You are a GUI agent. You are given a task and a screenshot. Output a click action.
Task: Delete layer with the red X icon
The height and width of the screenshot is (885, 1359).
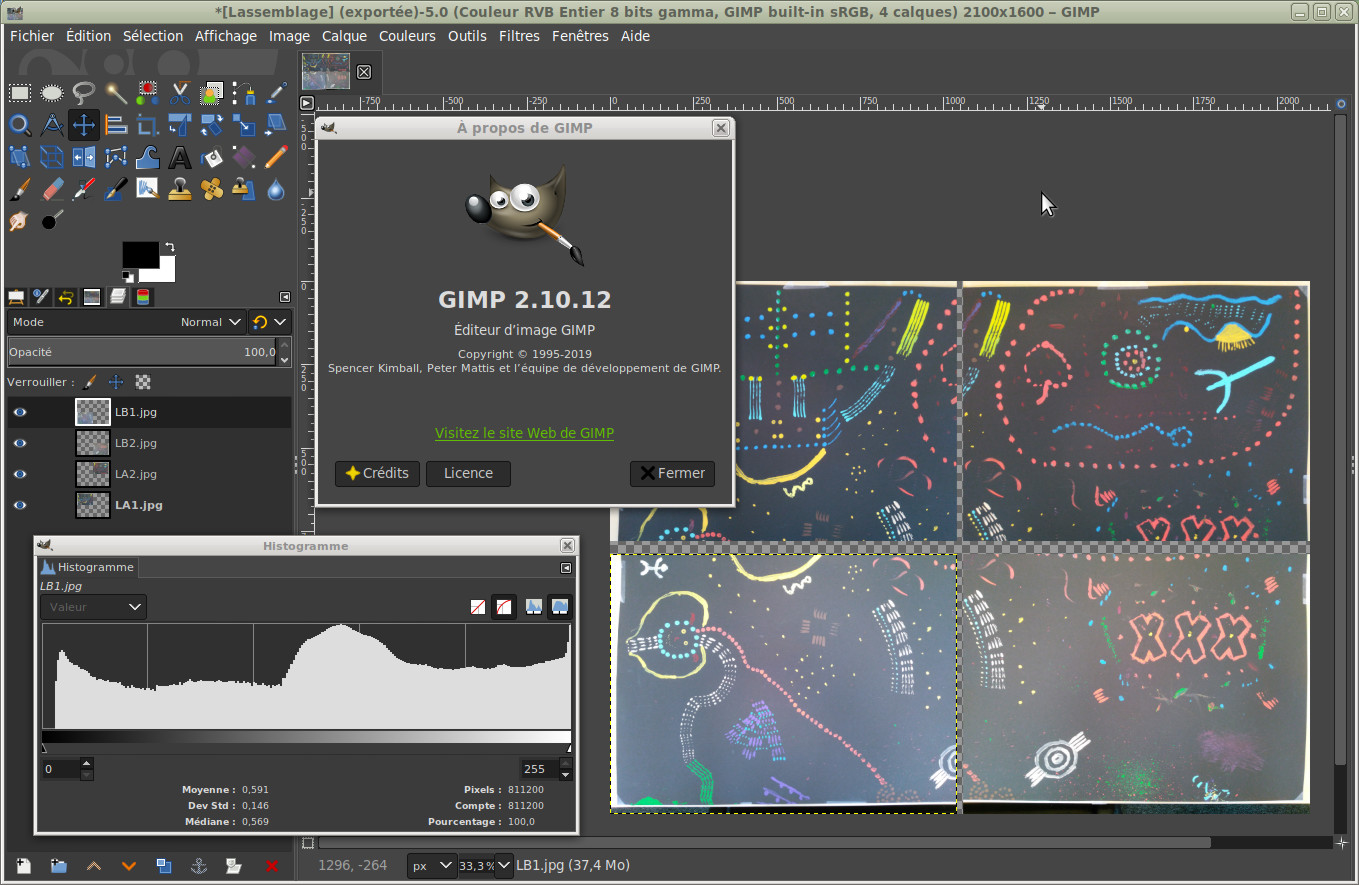271,866
